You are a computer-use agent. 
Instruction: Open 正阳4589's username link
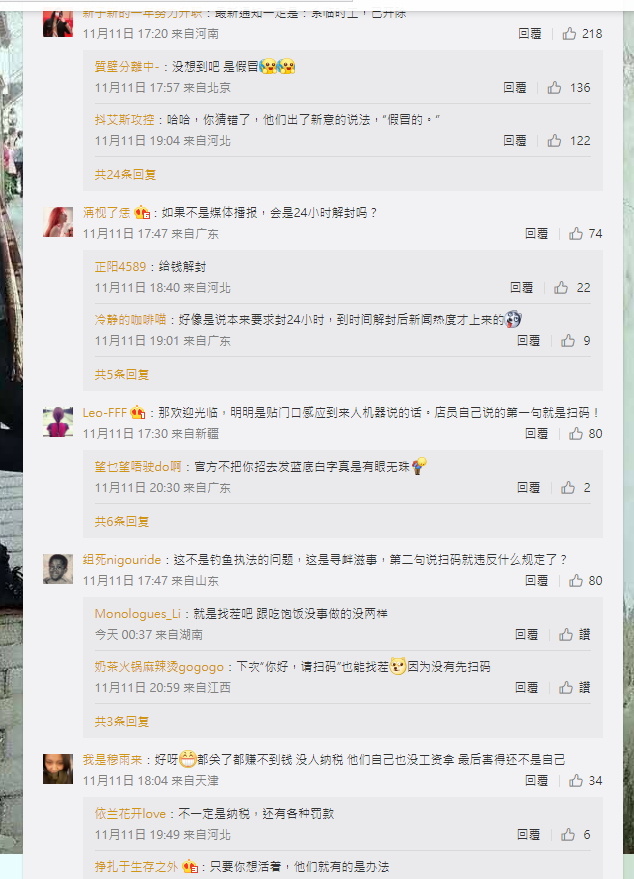click(120, 267)
